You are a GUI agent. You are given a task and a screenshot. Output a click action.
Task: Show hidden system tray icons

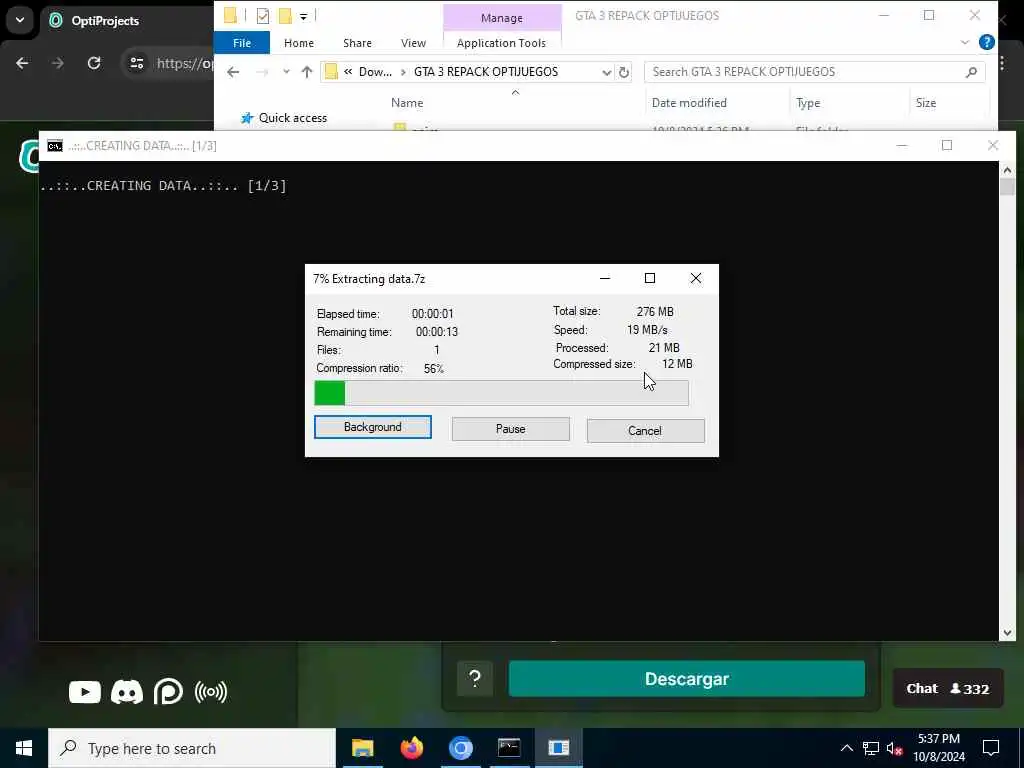tap(846, 748)
